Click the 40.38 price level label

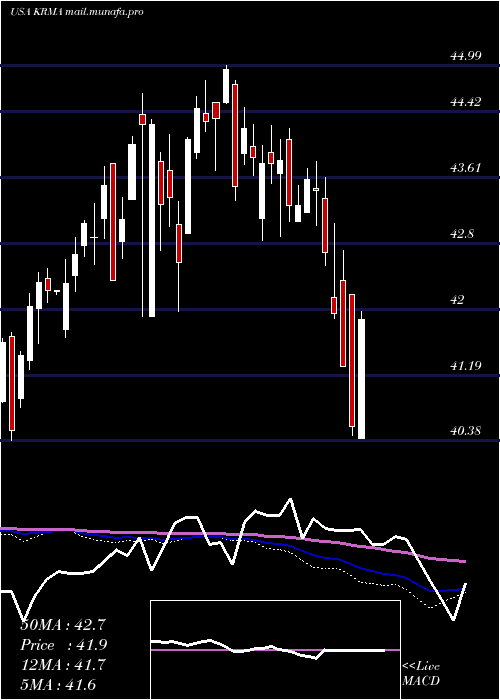click(466, 431)
